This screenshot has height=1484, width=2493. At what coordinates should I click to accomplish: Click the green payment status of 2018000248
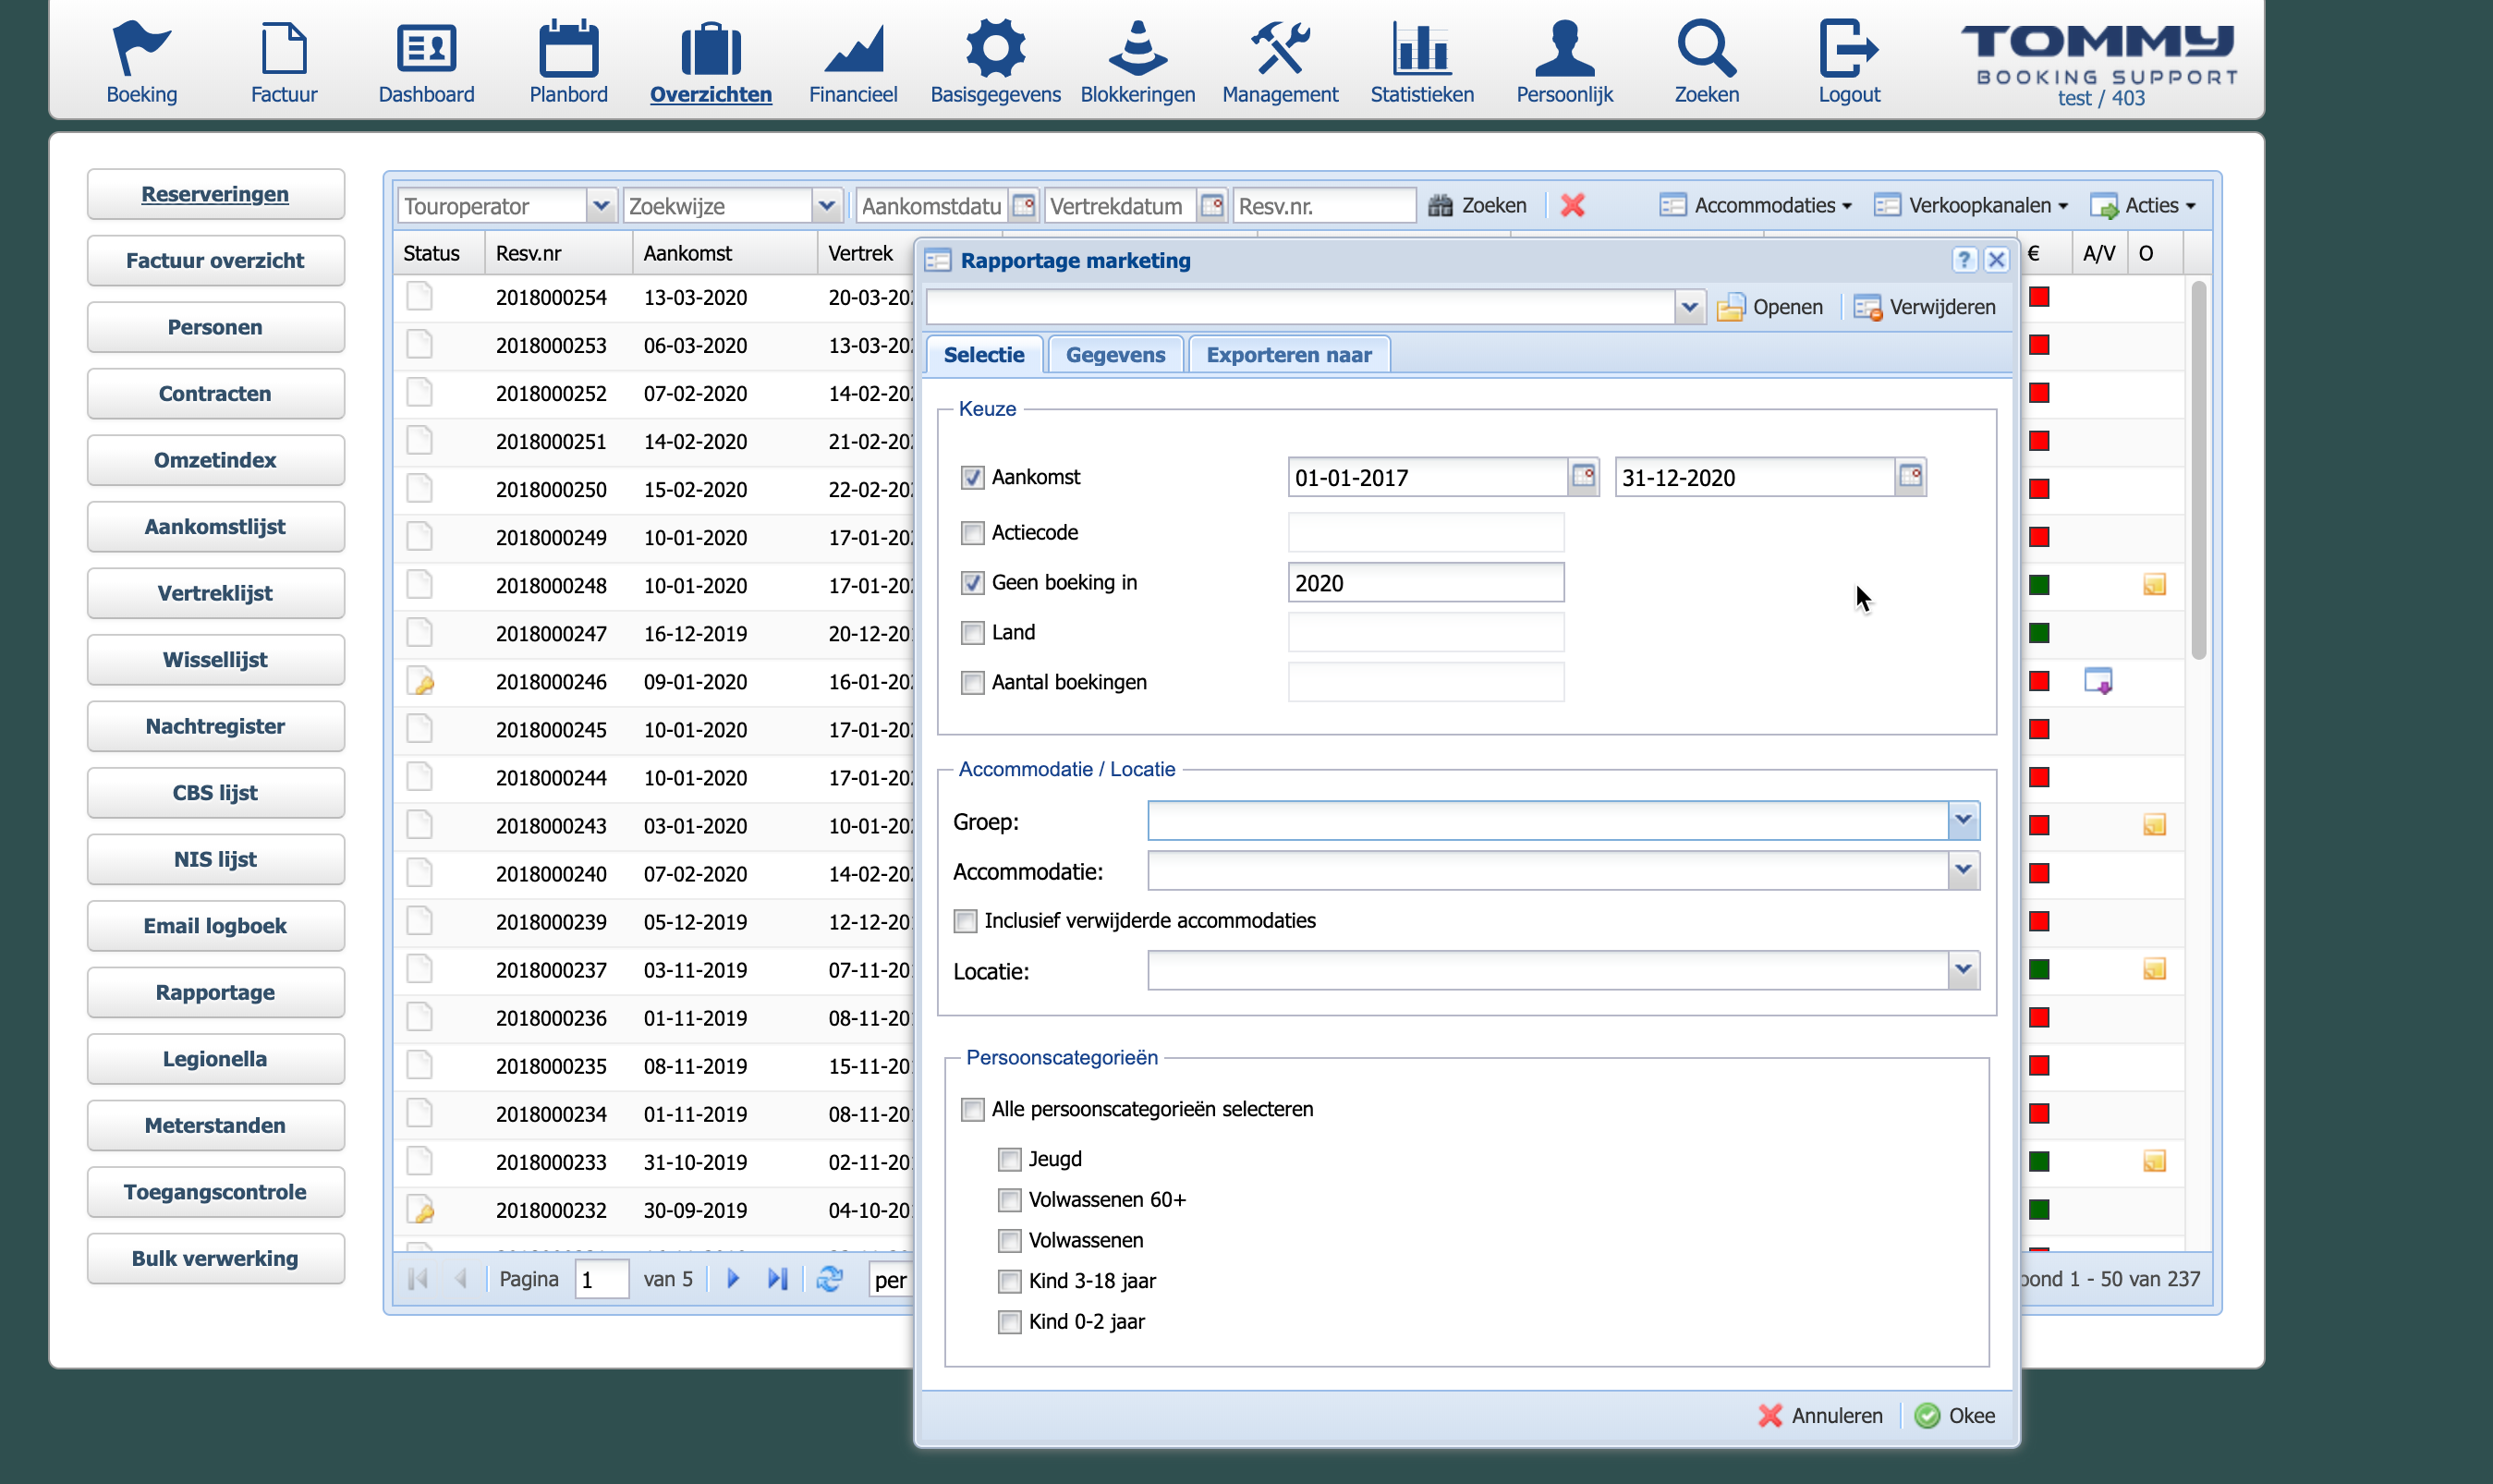click(x=2039, y=585)
